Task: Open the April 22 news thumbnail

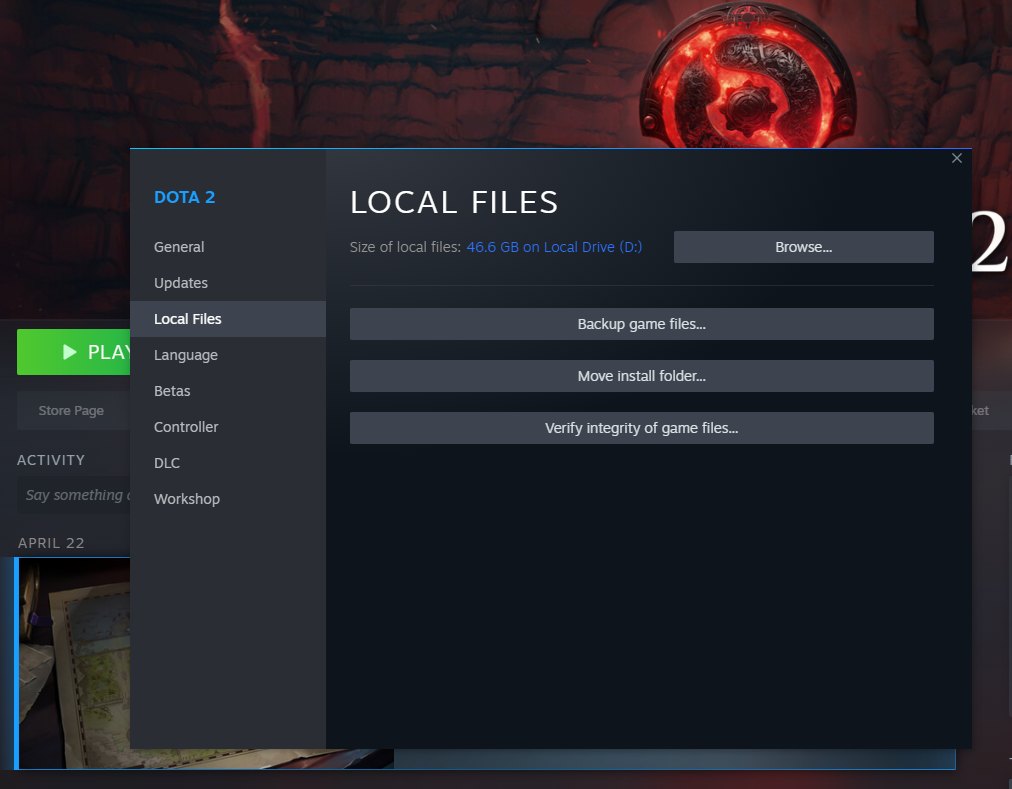Action: pyautogui.click(x=74, y=663)
